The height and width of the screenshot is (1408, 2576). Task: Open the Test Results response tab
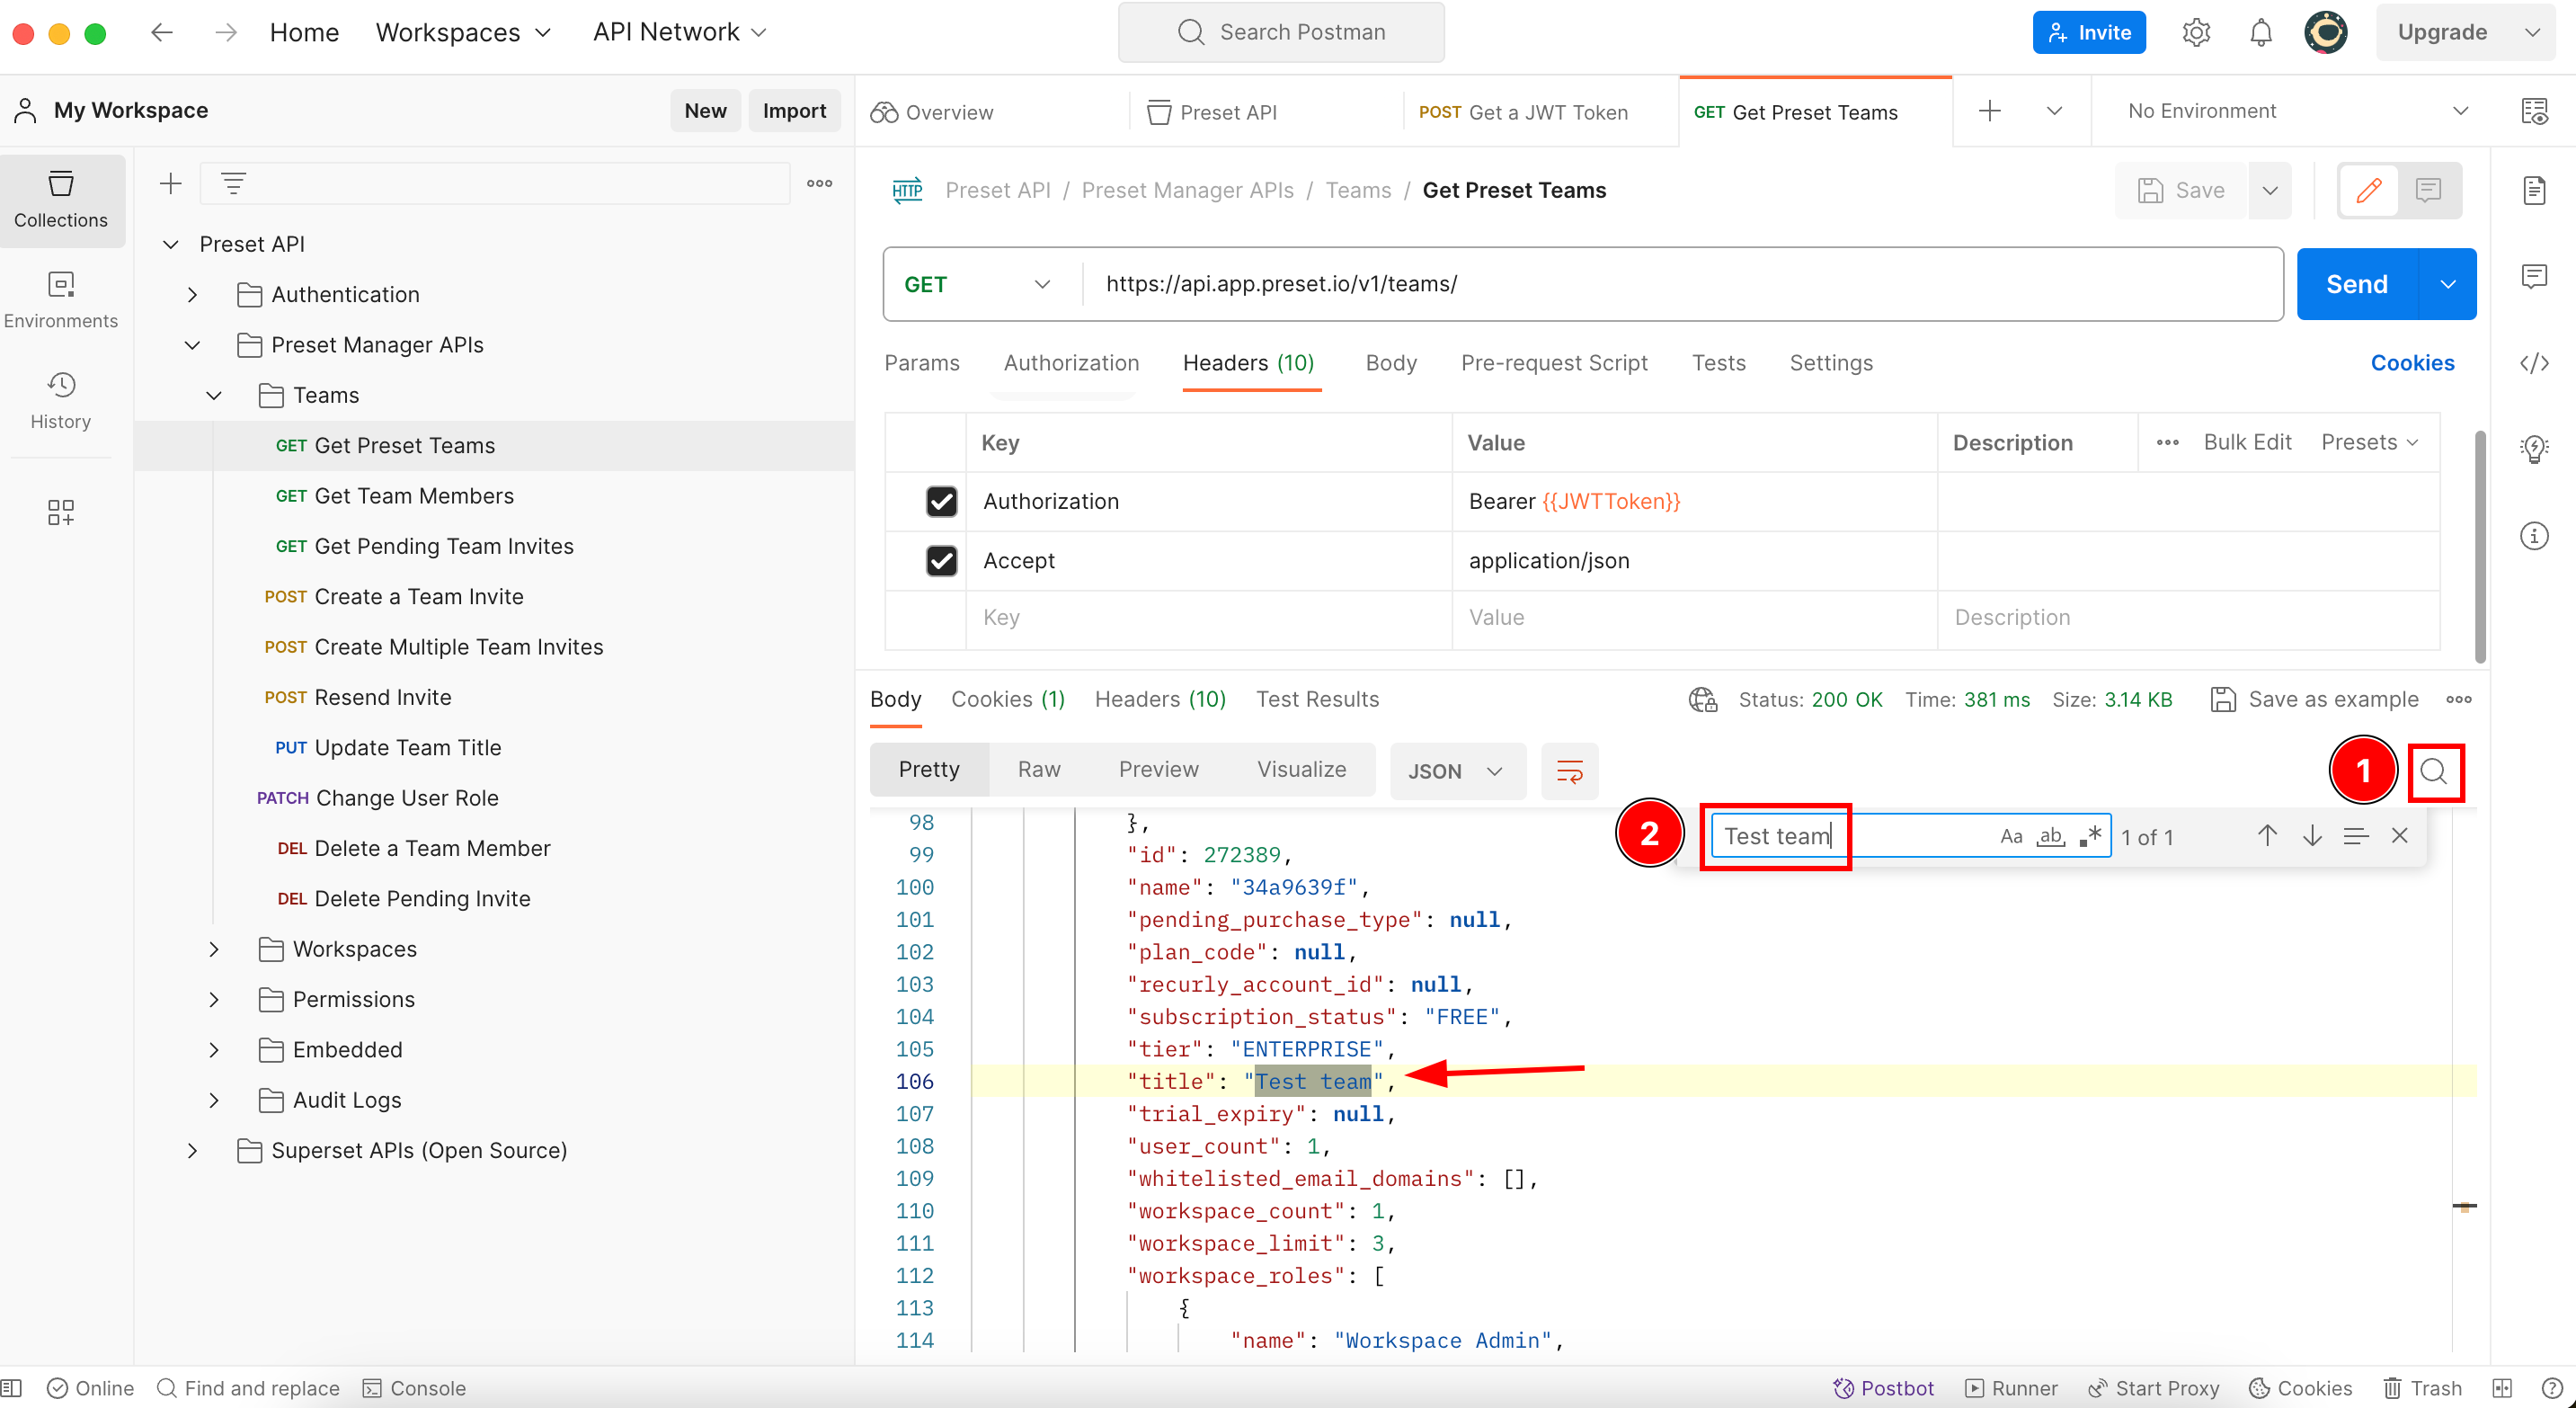(1317, 699)
